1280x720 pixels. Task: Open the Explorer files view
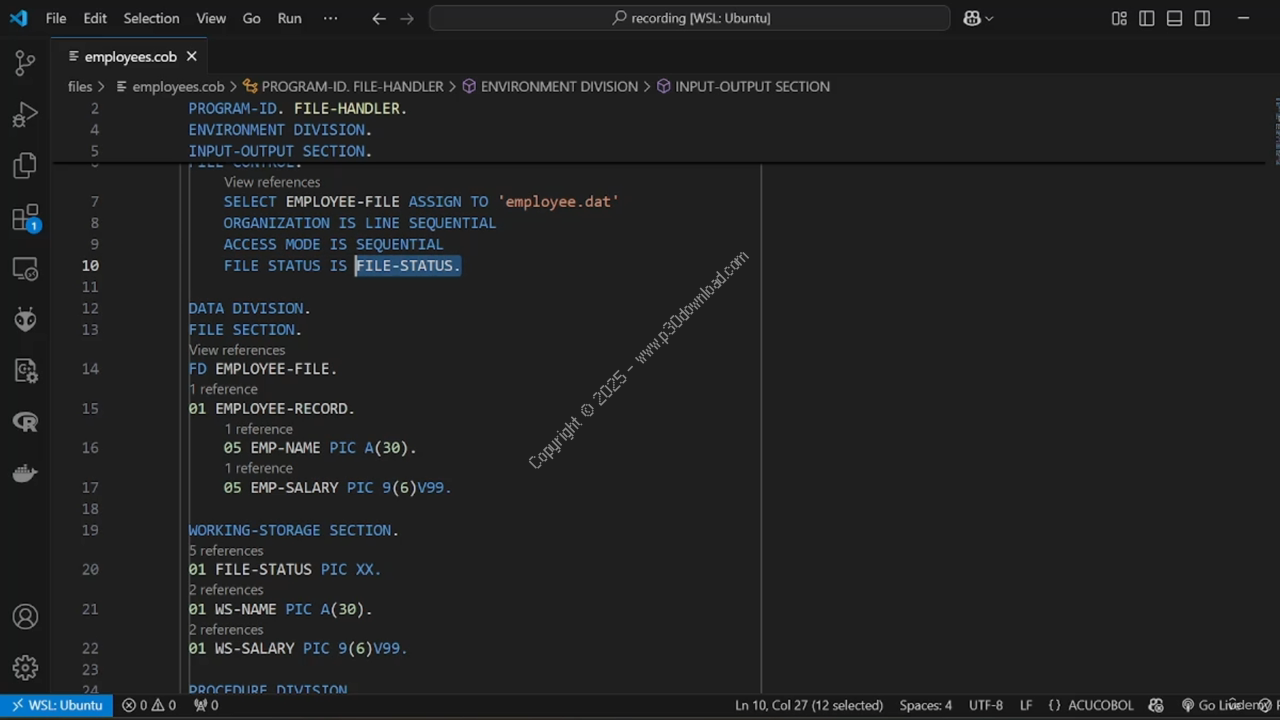pos(25,165)
